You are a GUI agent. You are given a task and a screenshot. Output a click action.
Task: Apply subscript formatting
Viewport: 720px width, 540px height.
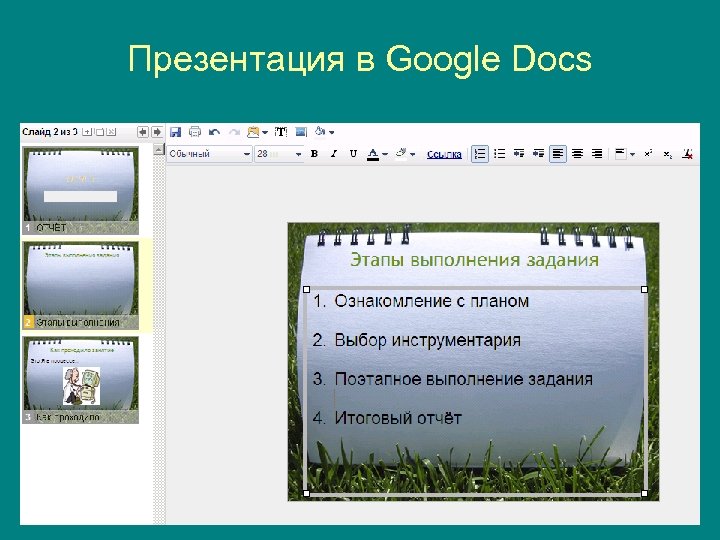click(x=668, y=154)
